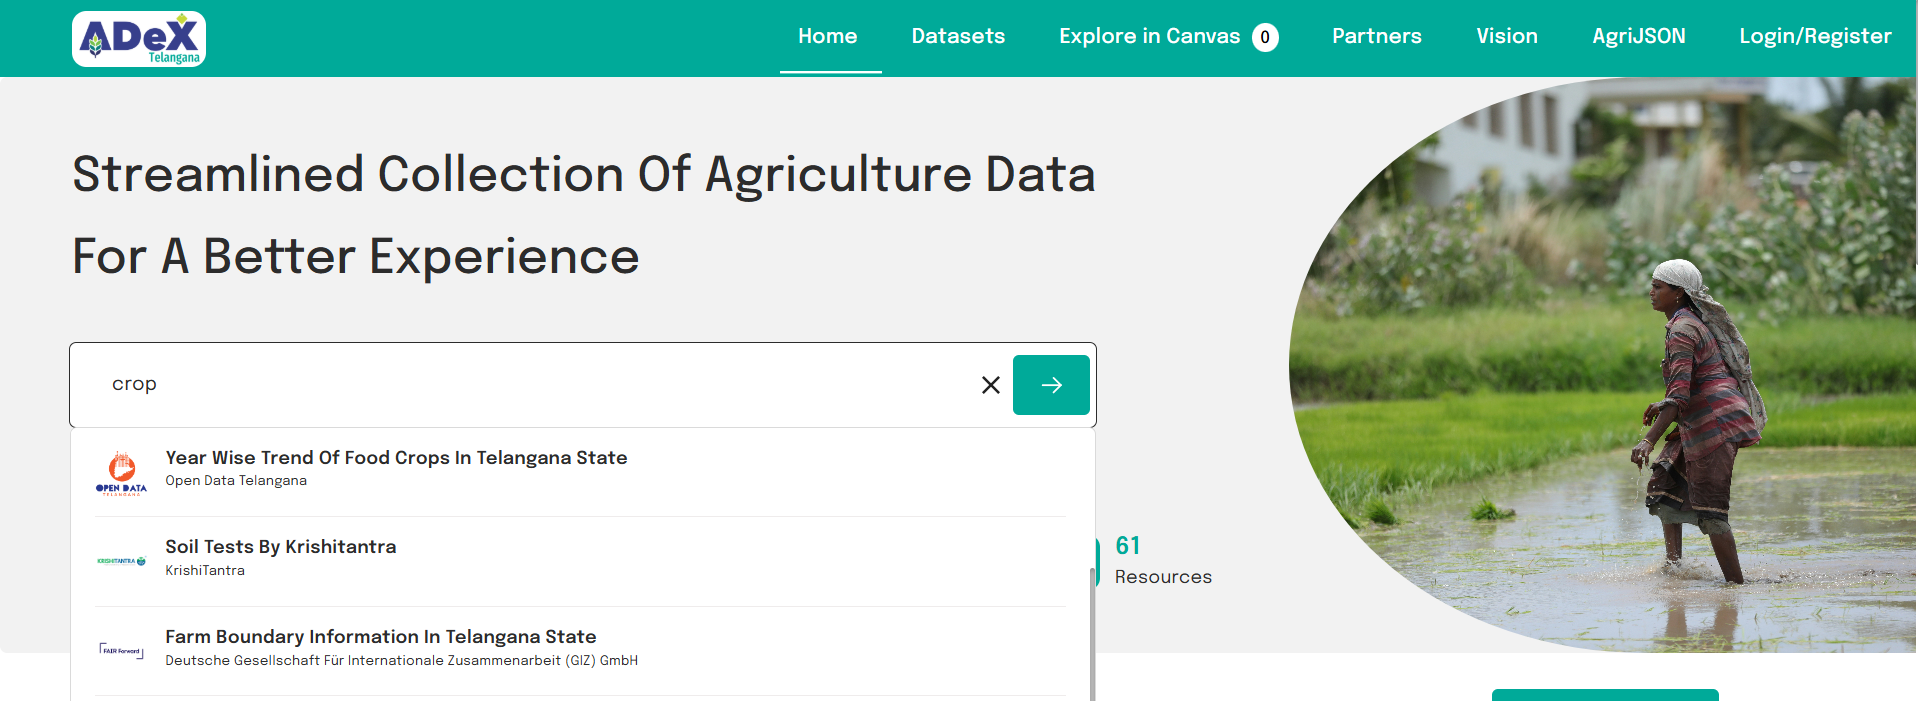The height and width of the screenshot is (701, 1918).
Task: Submit search using the arrow button
Action: click(x=1050, y=385)
